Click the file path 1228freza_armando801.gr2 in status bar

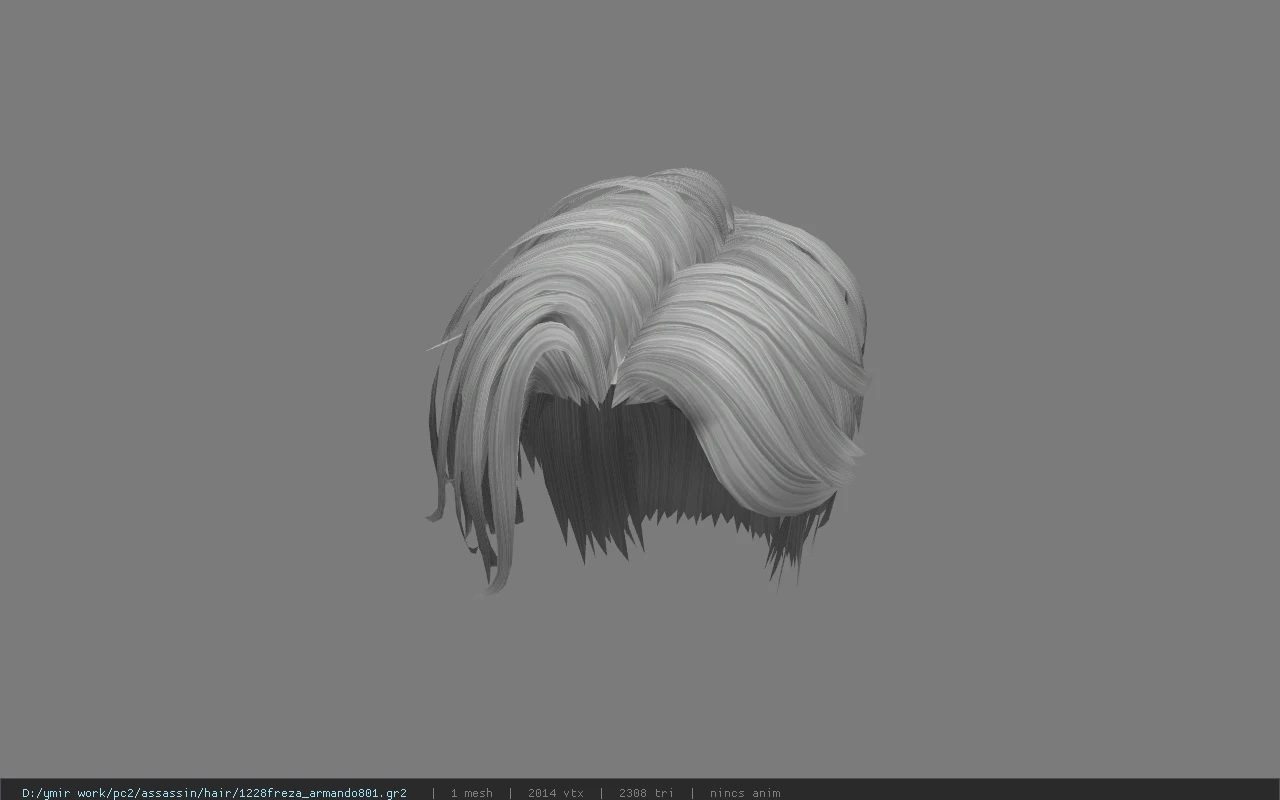point(214,793)
